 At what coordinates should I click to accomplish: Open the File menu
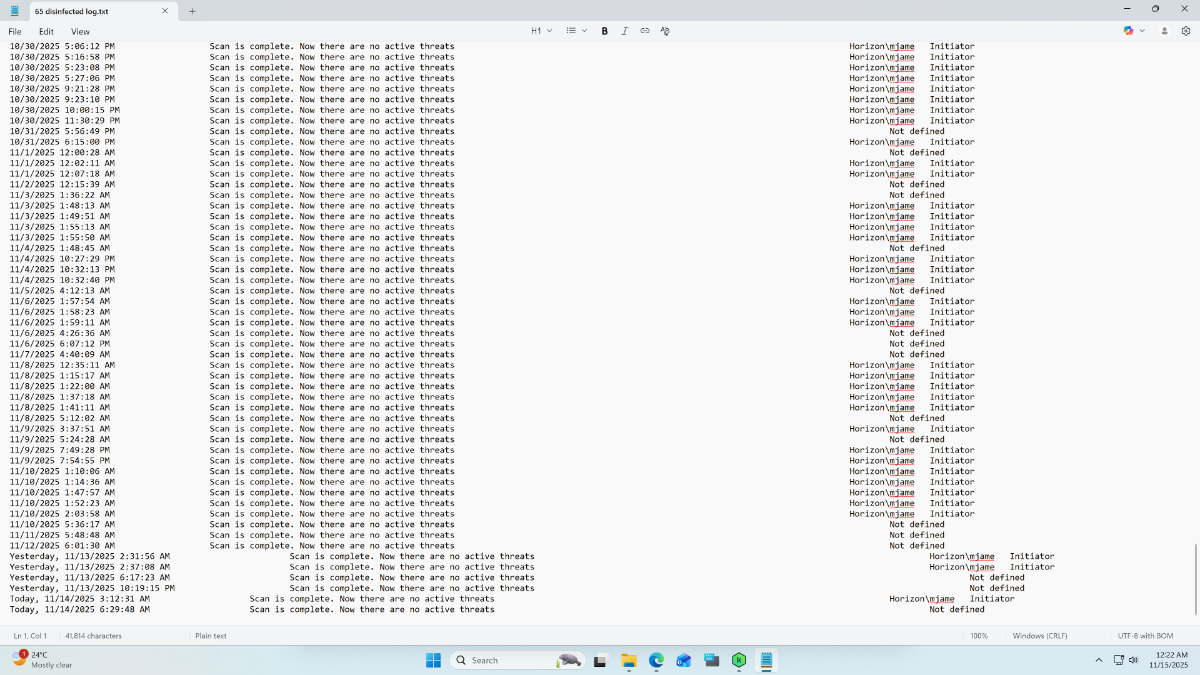click(x=15, y=31)
